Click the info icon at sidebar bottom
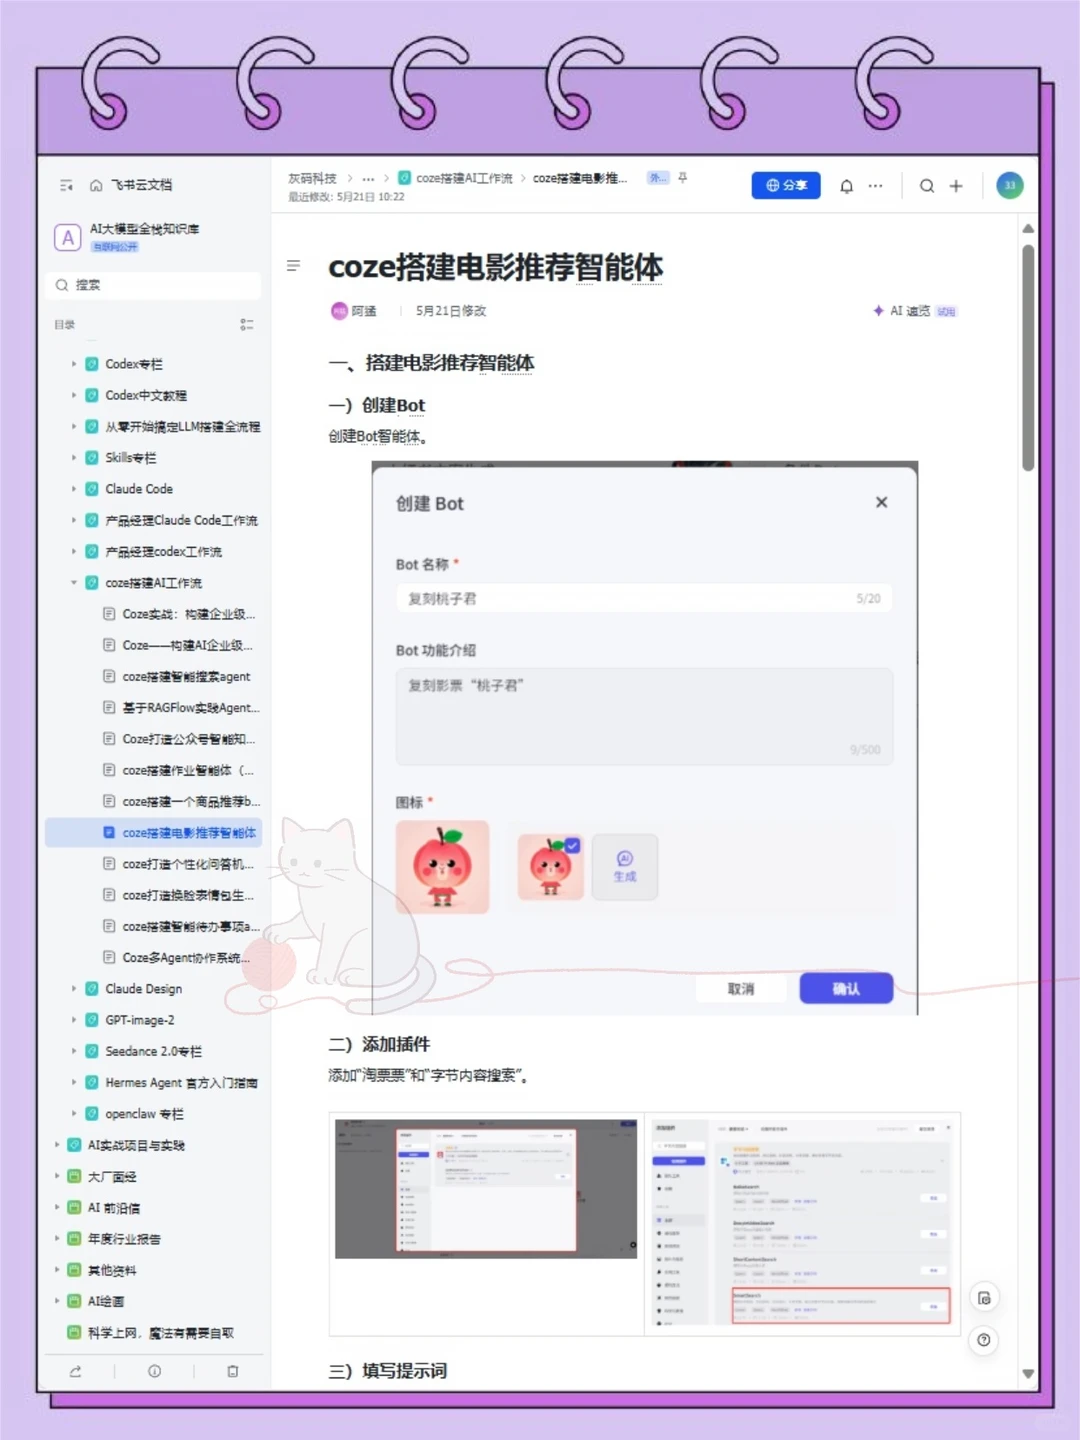Viewport: 1080px width, 1440px height. pyautogui.click(x=154, y=1371)
